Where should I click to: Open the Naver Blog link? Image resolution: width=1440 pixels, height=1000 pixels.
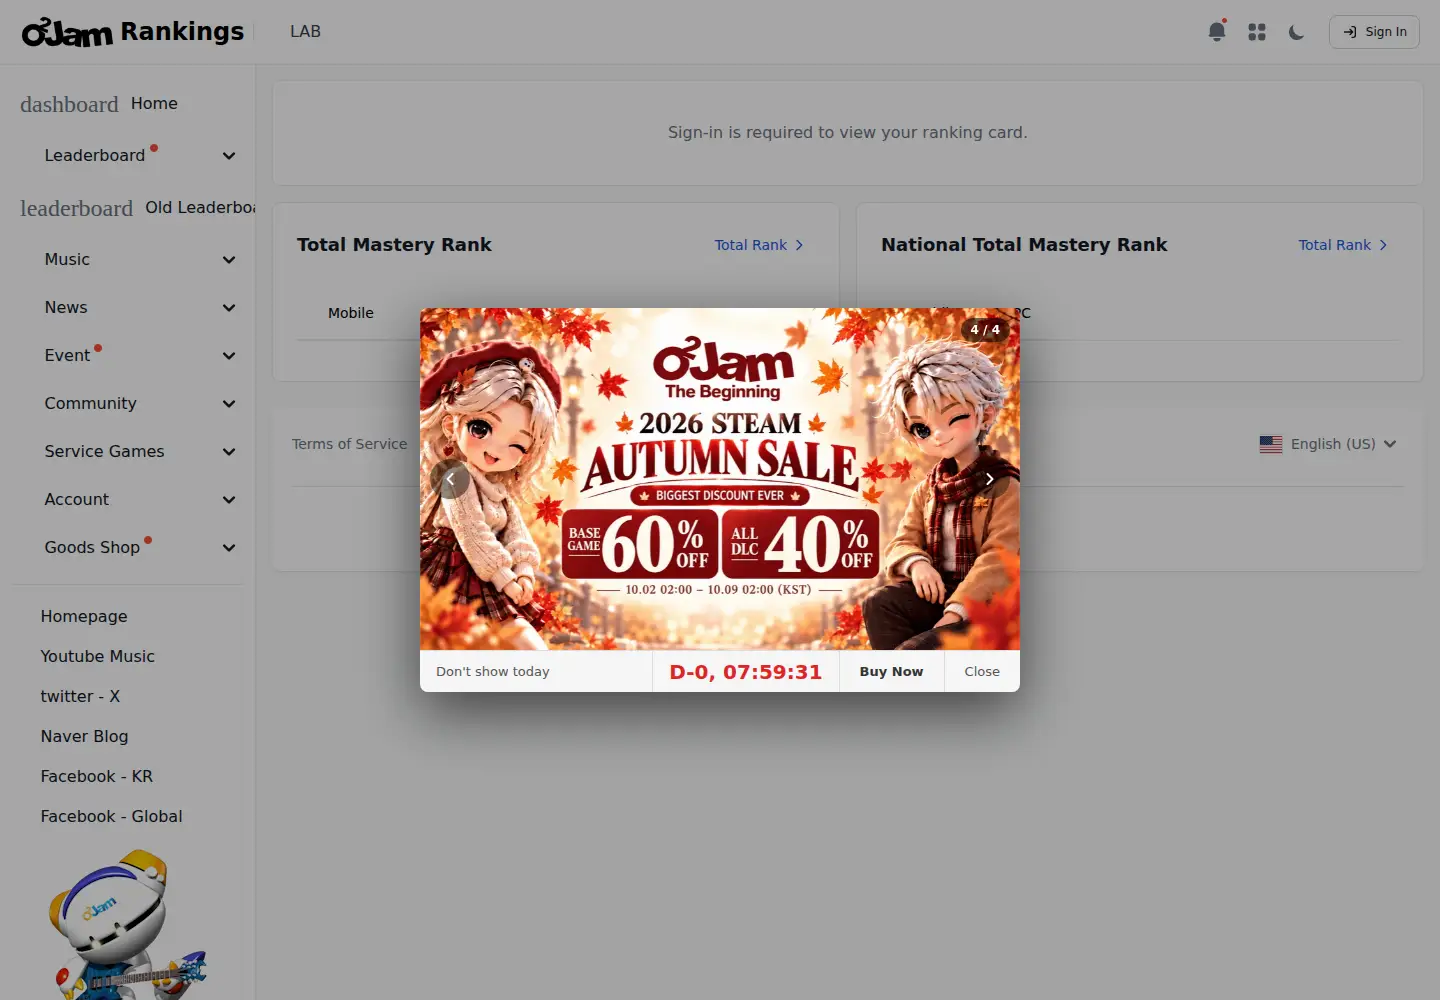point(84,736)
